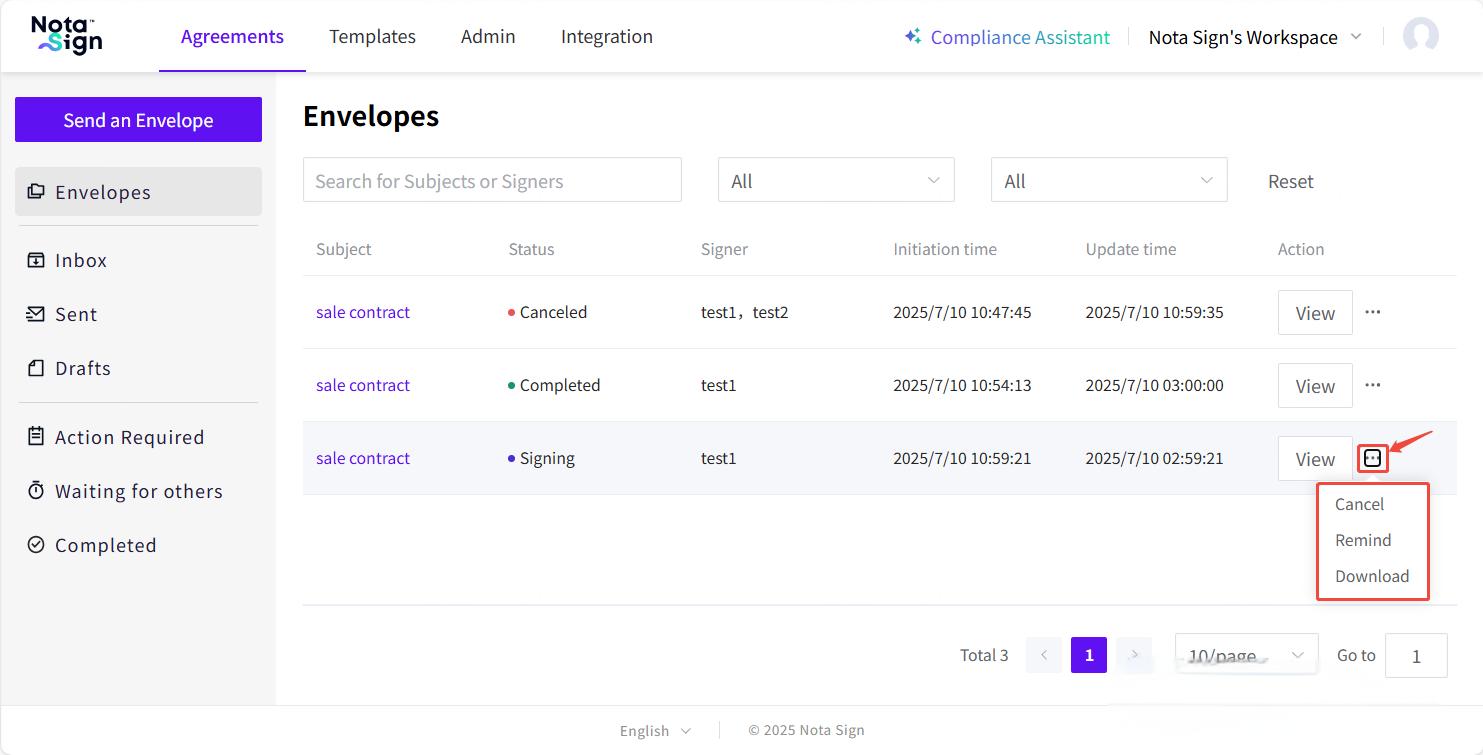The height and width of the screenshot is (755, 1483).
Task: Click Reset to clear the filters
Action: (x=1290, y=181)
